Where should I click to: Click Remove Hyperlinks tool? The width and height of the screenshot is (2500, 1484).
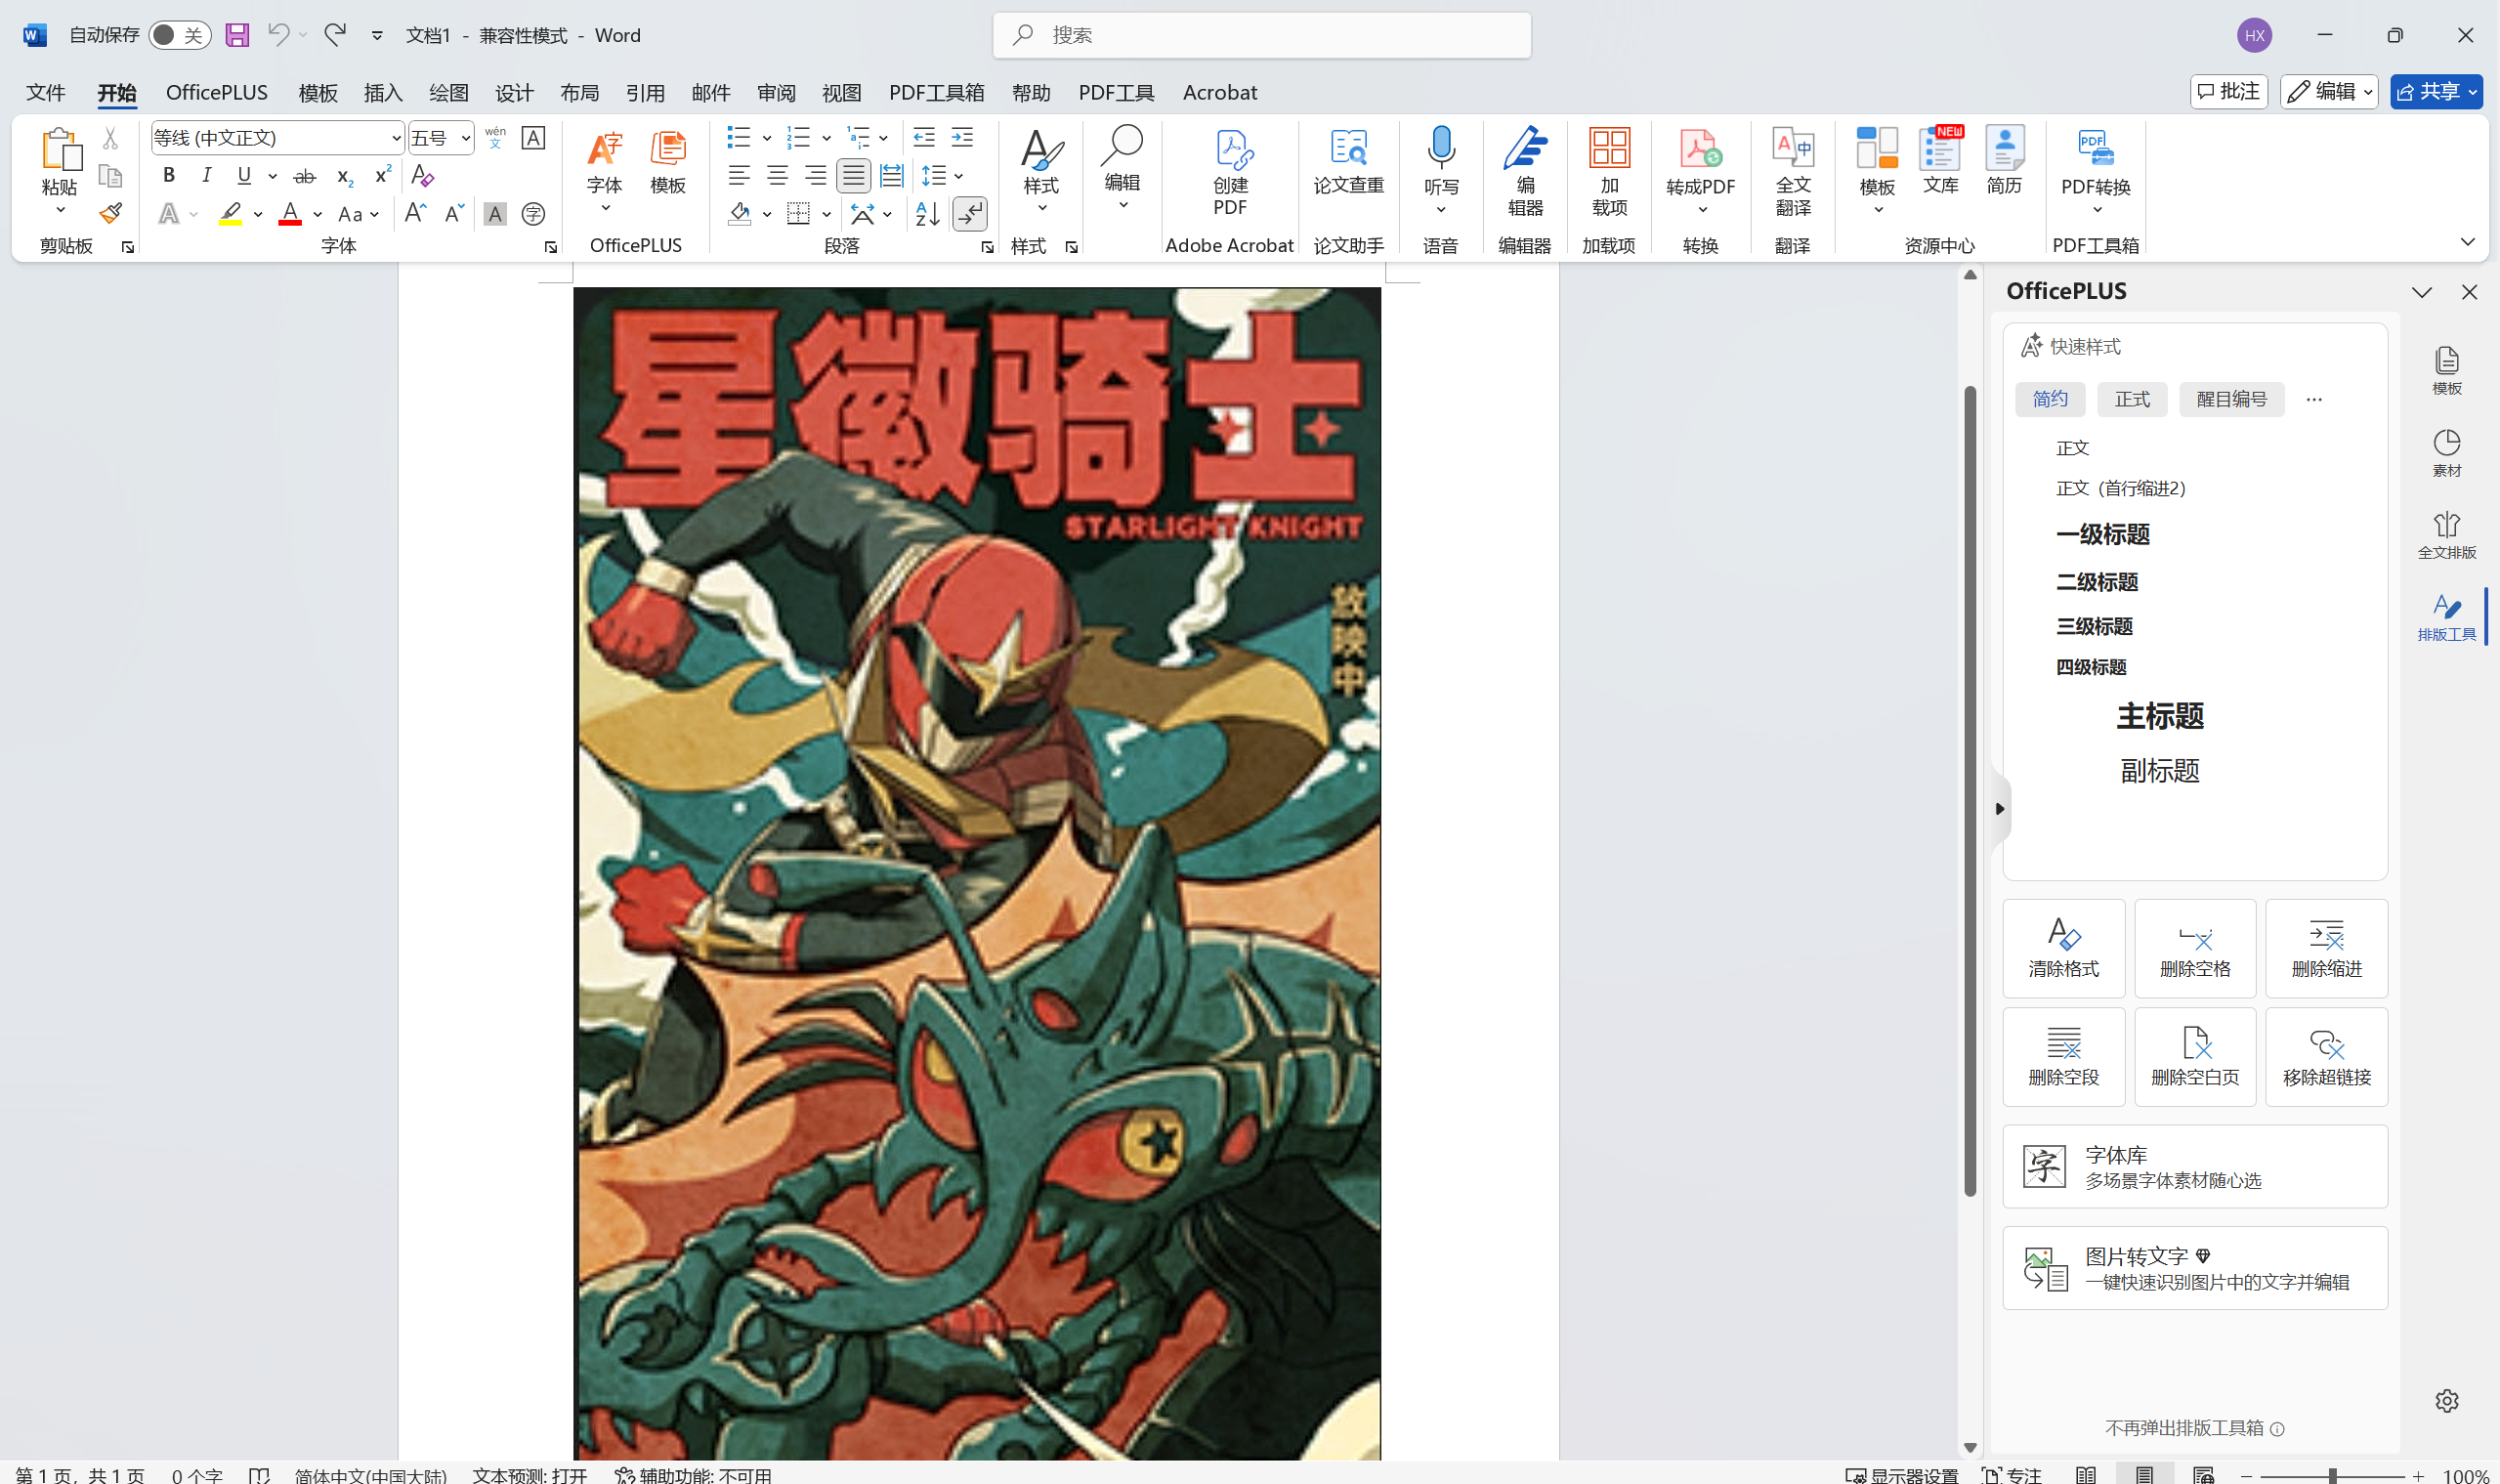pos(2326,1056)
